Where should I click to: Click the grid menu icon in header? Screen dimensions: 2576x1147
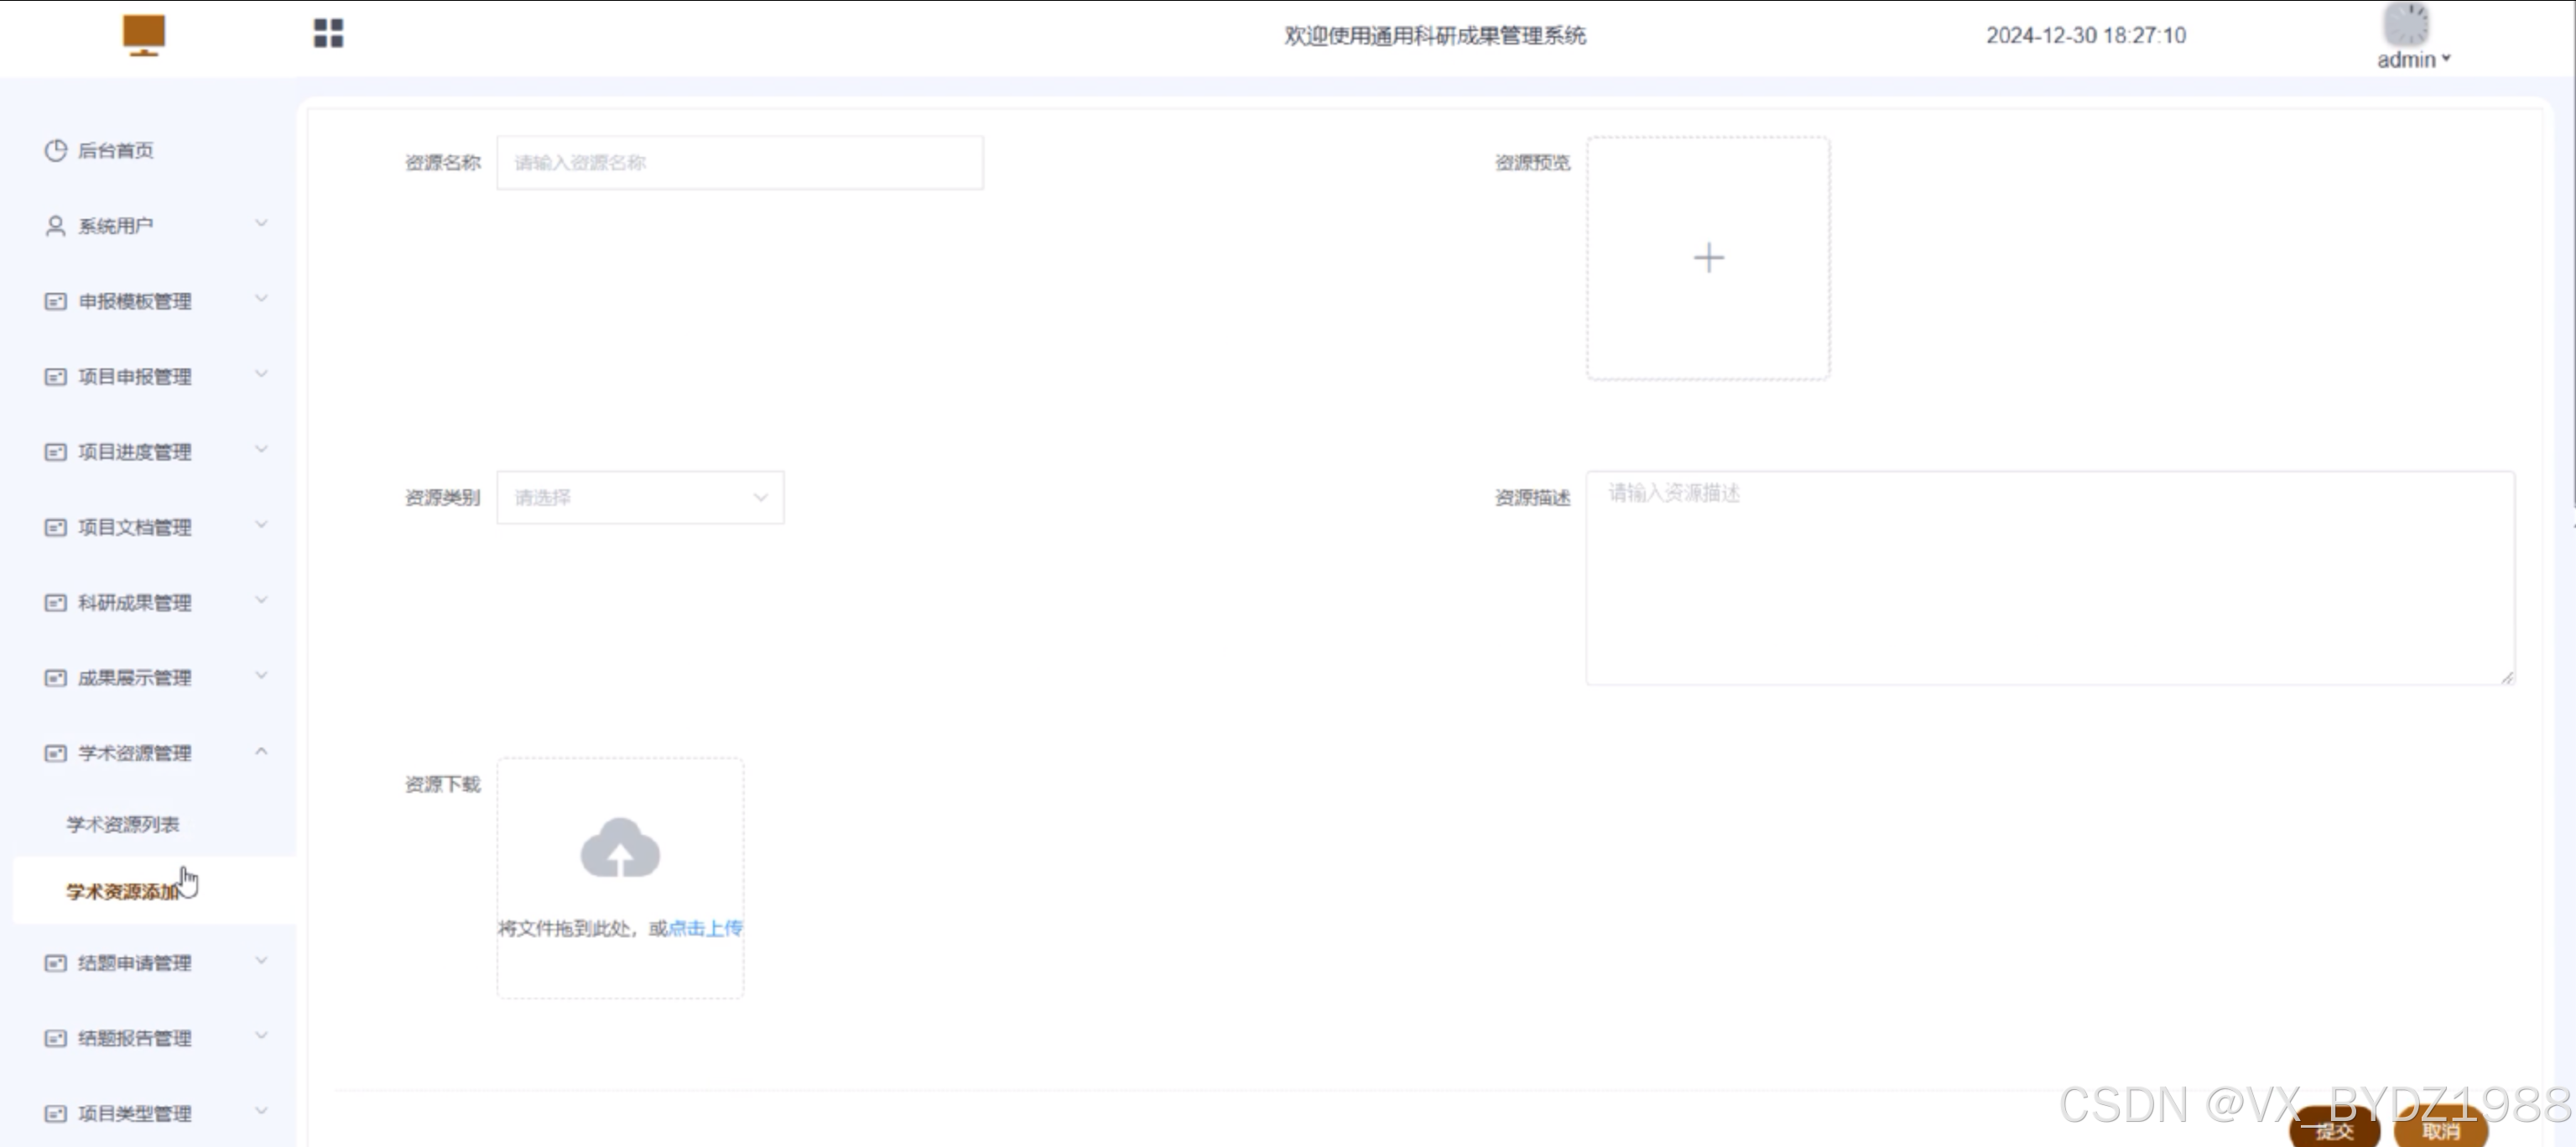pos(328,33)
